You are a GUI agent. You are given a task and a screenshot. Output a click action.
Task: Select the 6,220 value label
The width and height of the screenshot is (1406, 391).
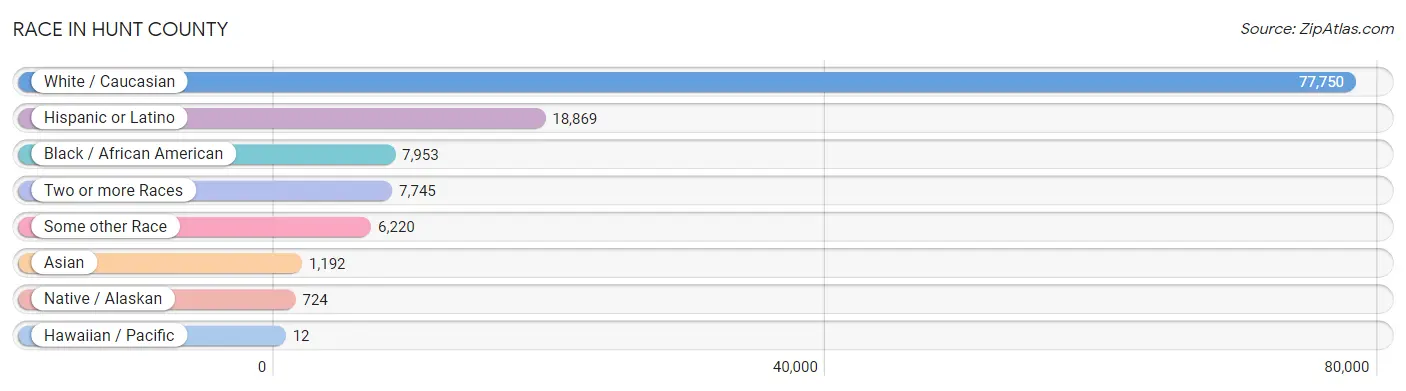(x=396, y=227)
